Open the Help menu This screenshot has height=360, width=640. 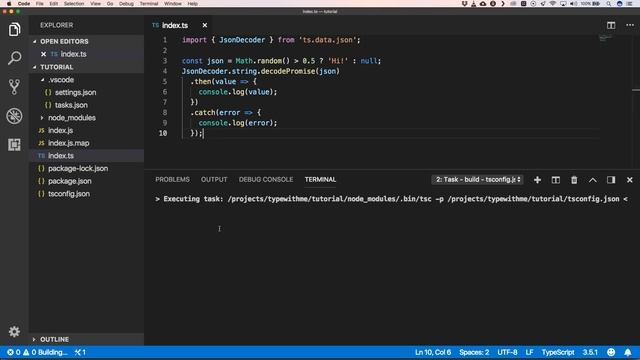193,4
